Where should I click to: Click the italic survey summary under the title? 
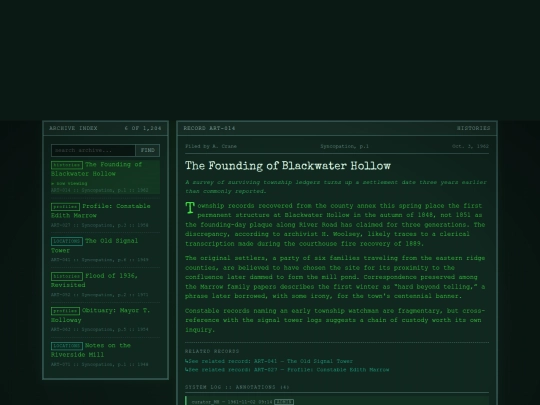tap(336, 187)
